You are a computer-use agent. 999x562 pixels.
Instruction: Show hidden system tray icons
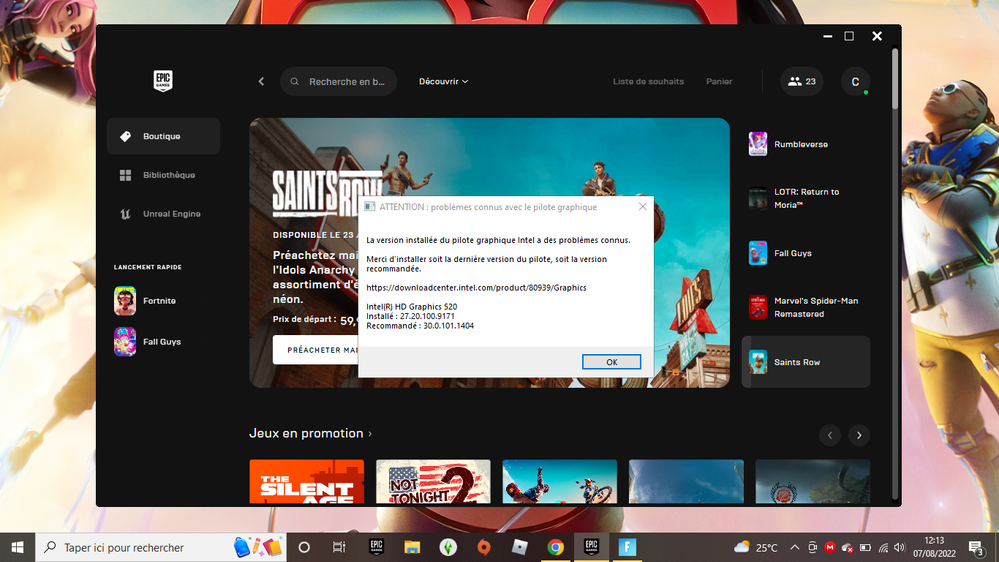[x=794, y=547]
